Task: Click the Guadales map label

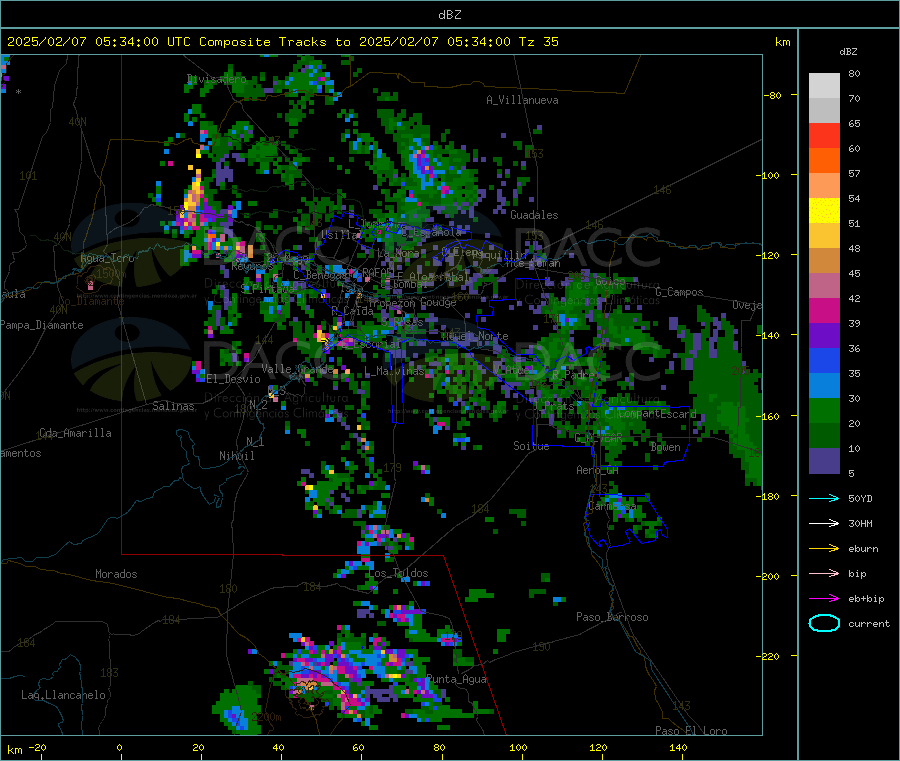Action: [534, 215]
